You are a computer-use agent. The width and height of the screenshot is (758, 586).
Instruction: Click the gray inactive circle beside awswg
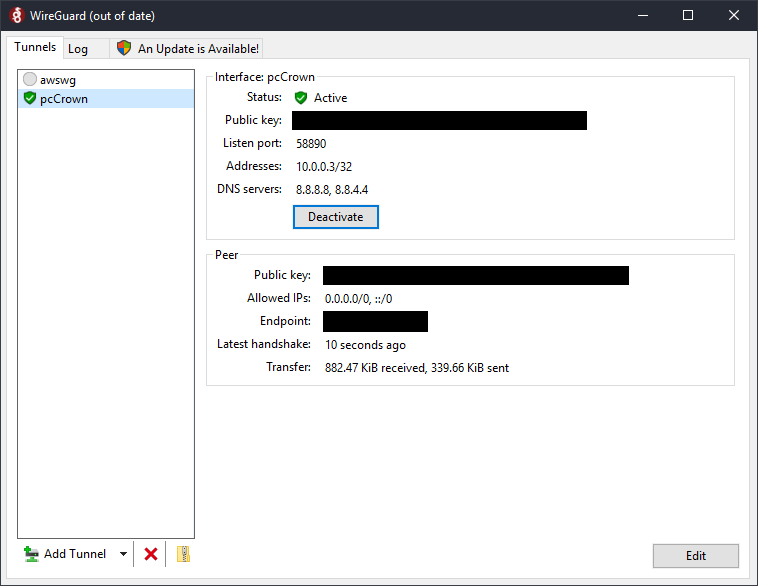pyautogui.click(x=30, y=79)
